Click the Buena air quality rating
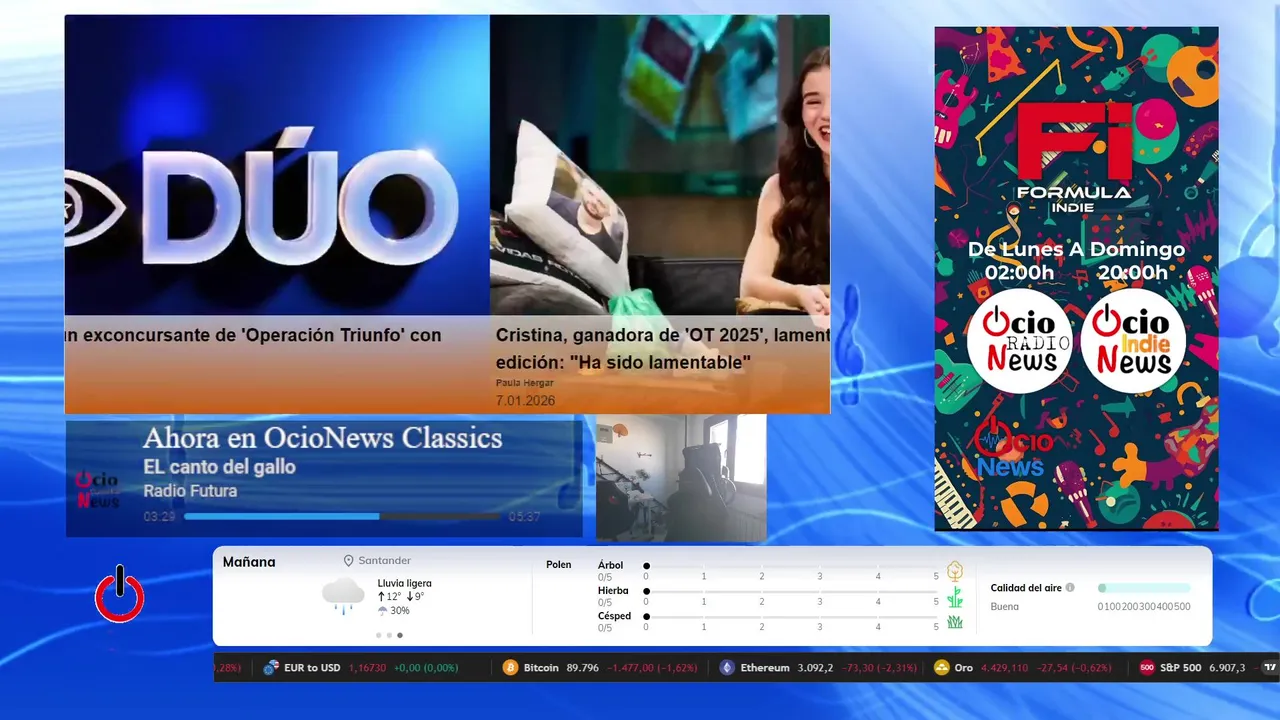This screenshot has height=720, width=1280. (1004, 607)
